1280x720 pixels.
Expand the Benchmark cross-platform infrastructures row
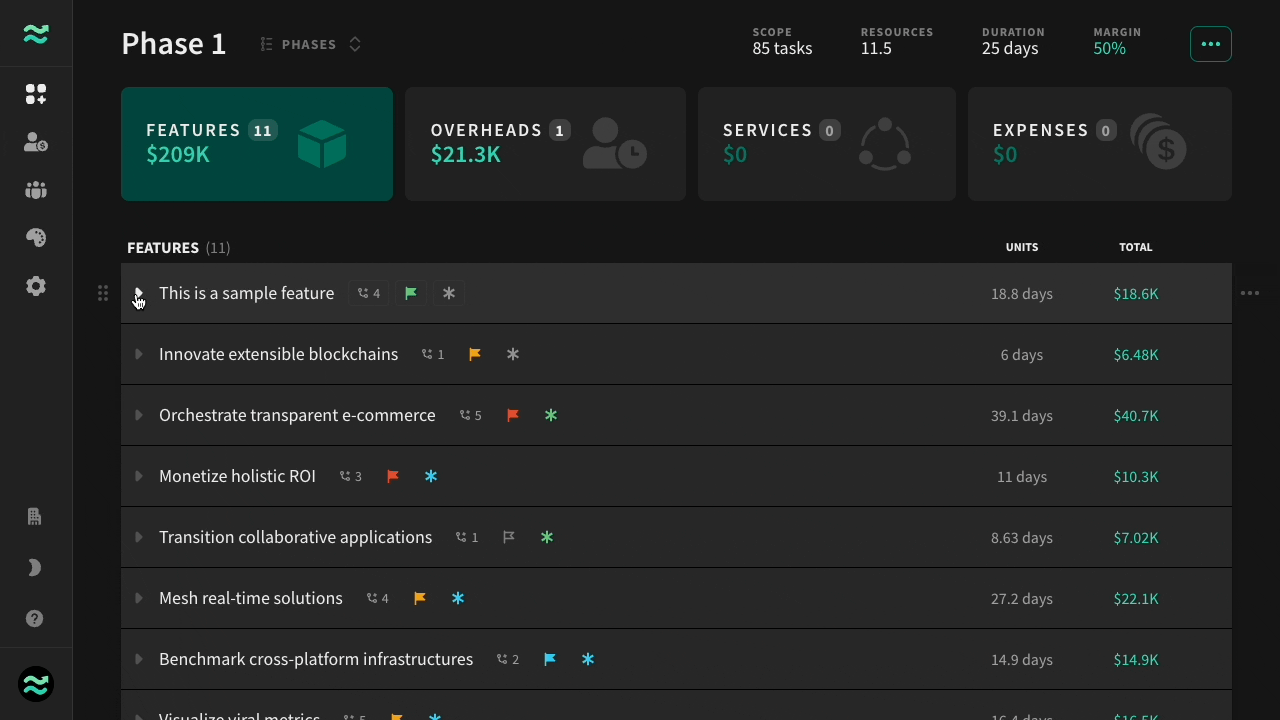[139, 659]
